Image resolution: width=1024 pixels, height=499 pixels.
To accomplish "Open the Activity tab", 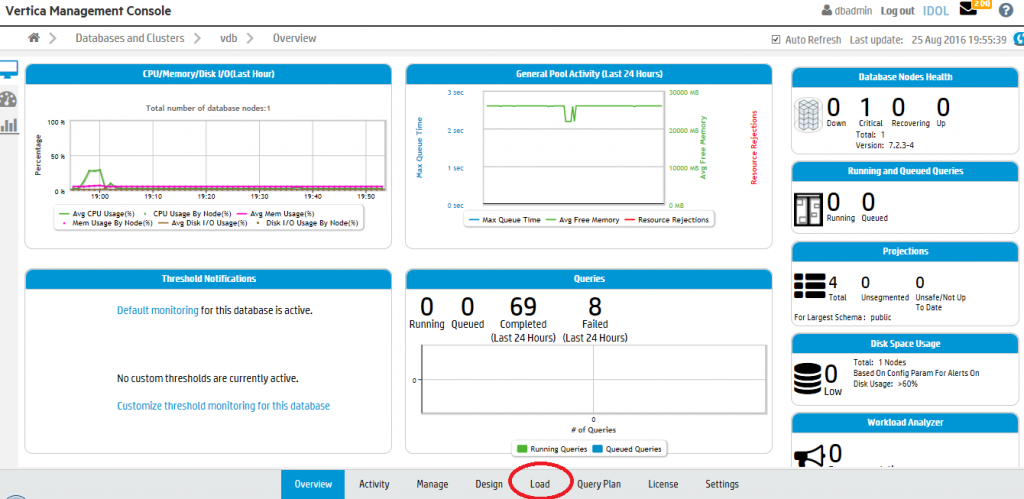I will point(374,485).
